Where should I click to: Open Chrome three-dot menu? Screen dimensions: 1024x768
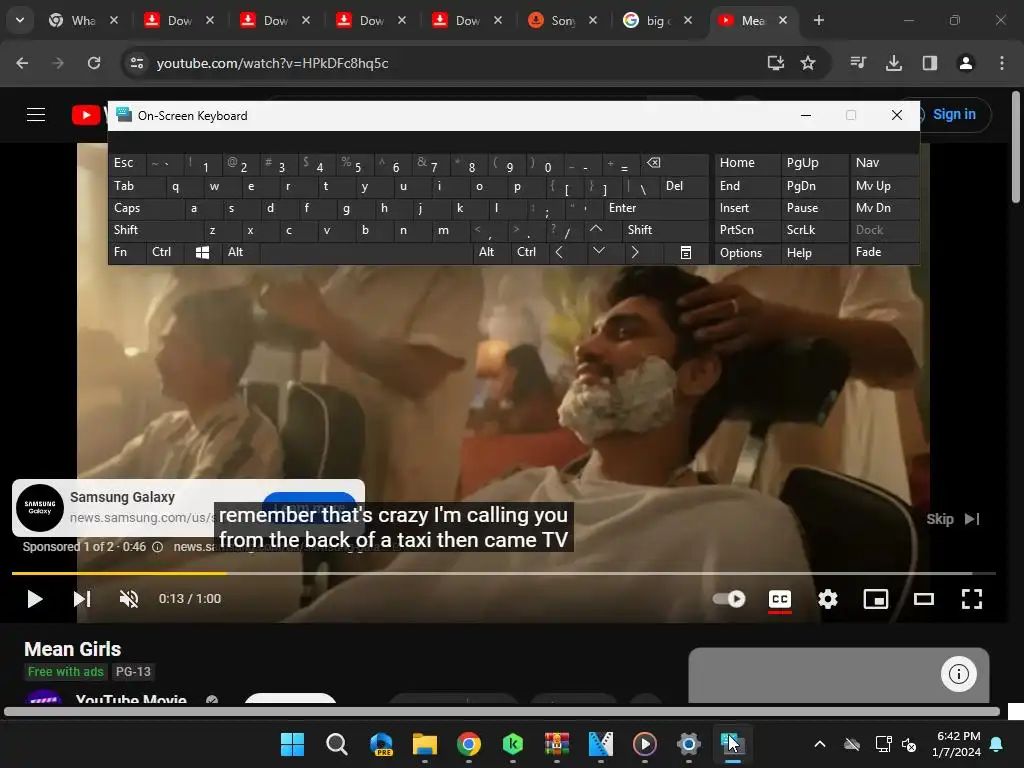tap(1002, 63)
